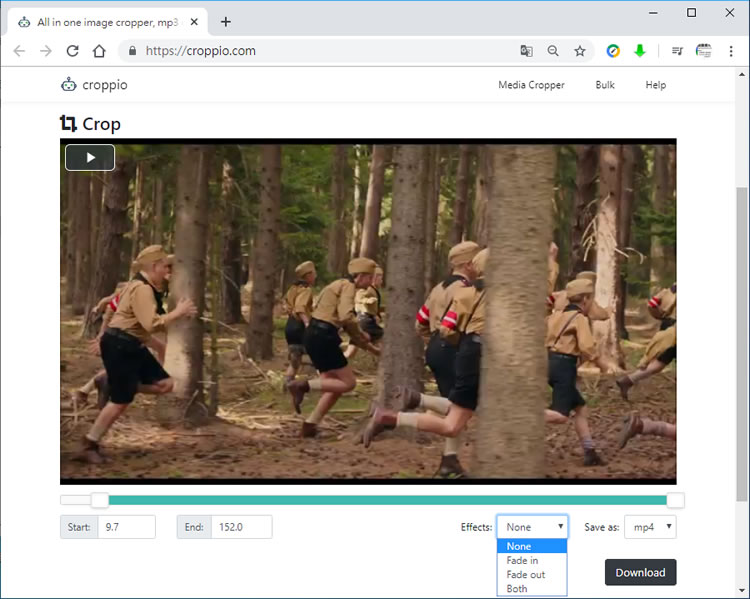This screenshot has width=750, height=599.
Task: Open the Chrome three-dot menu
Action: (x=731, y=51)
